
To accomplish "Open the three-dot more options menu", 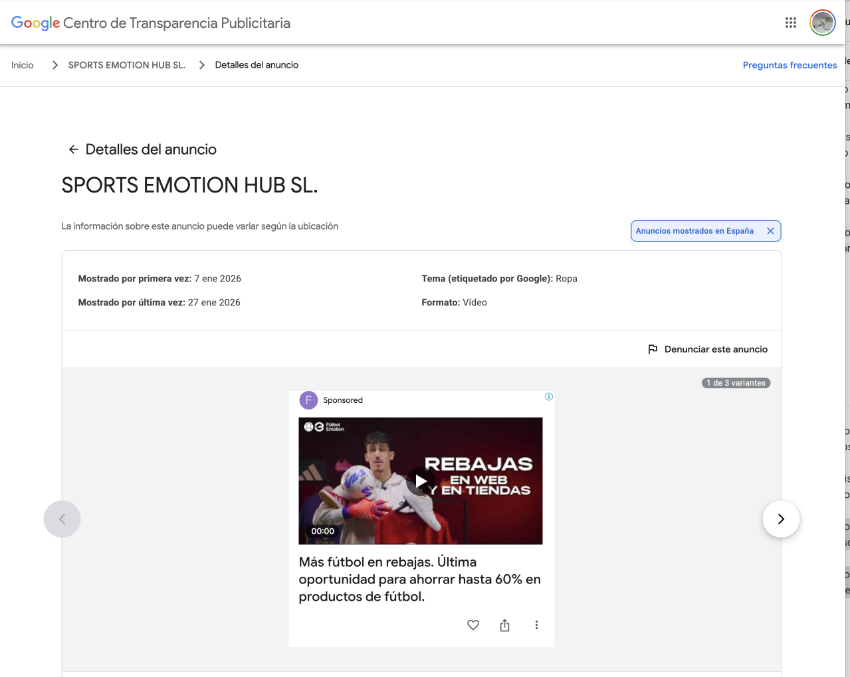I will [536, 625].
